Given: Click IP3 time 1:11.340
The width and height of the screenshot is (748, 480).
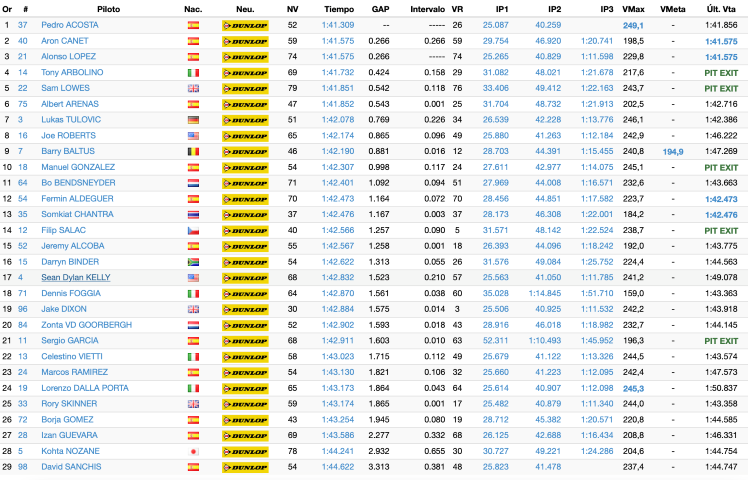Looking at the screenshot, I should 597,404.
